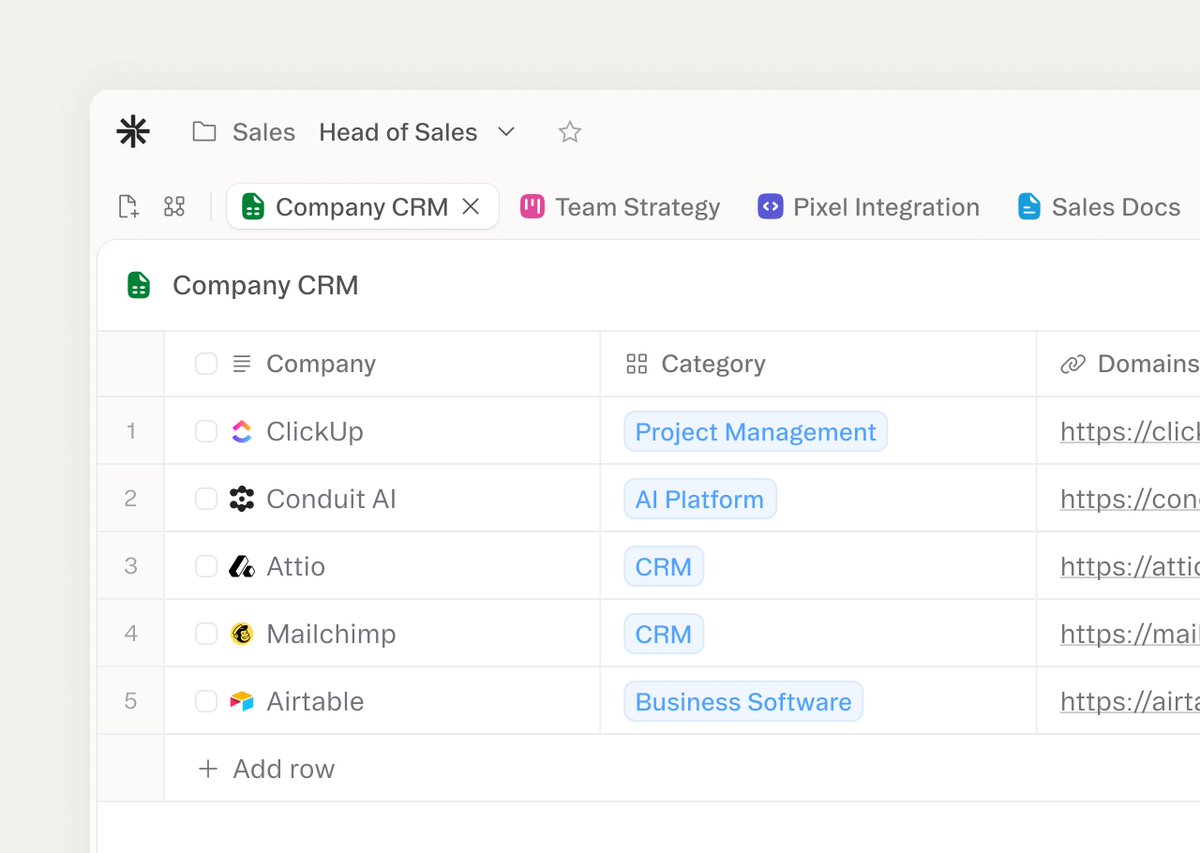The height and width of the screenshot is (853, 1200).
Task: Select row number 2
Action: [x=131, y=499]
